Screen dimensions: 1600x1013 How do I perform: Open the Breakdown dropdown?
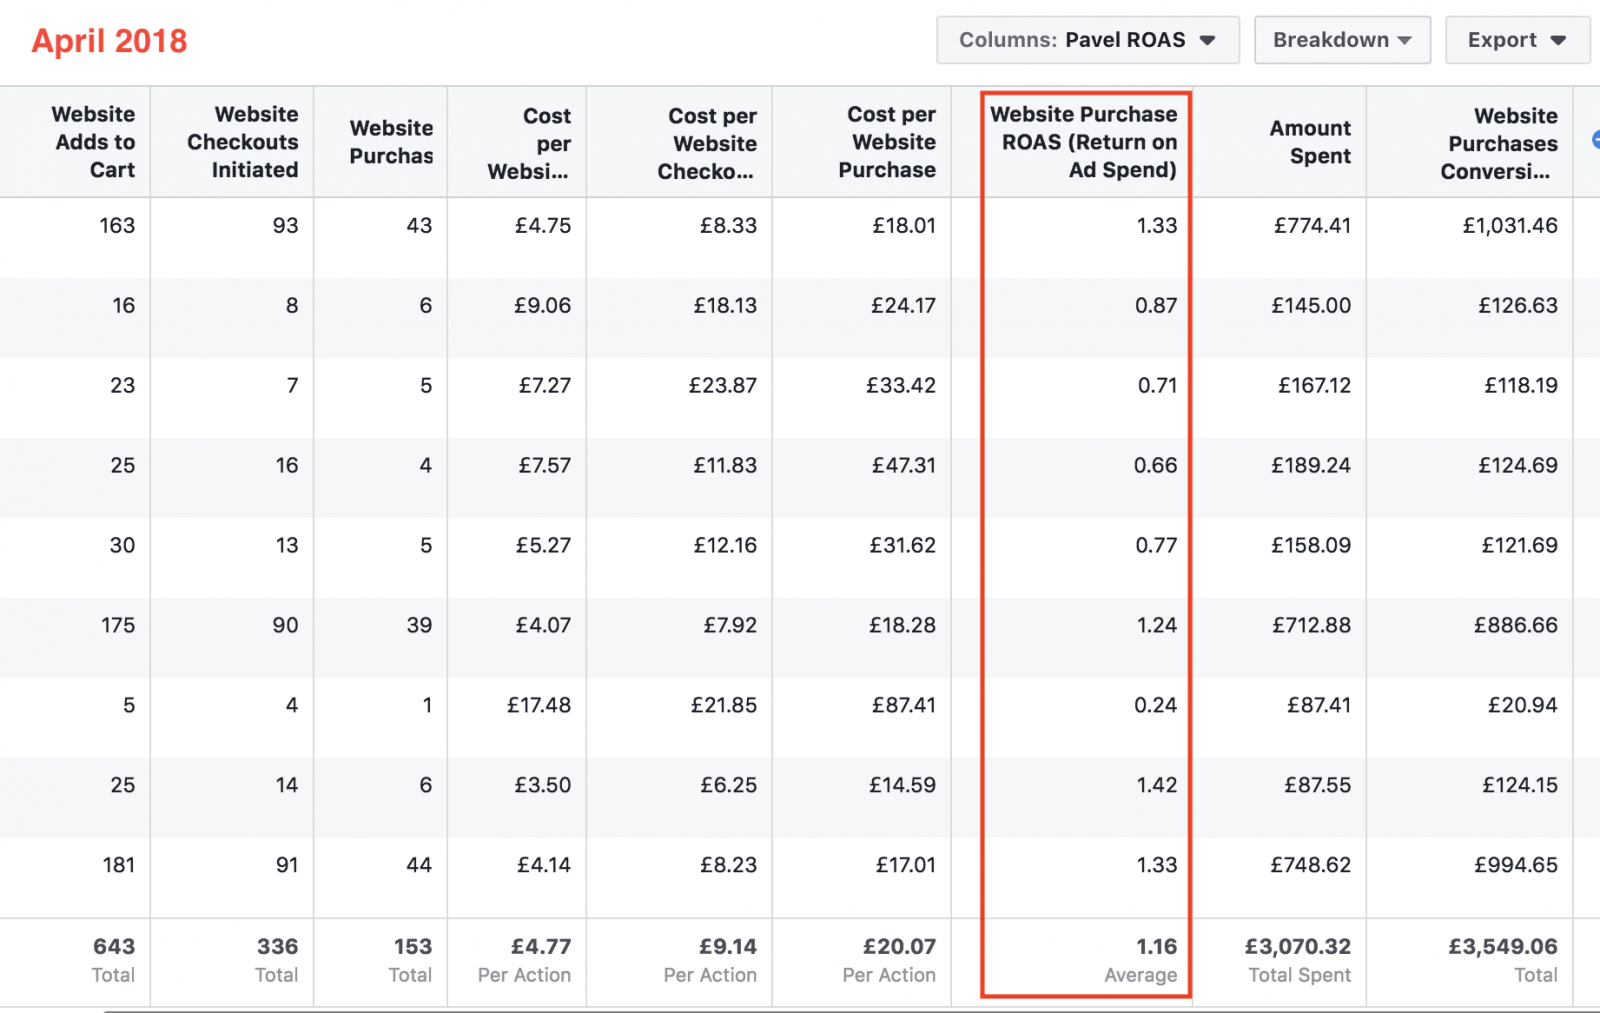(1342, 40)
